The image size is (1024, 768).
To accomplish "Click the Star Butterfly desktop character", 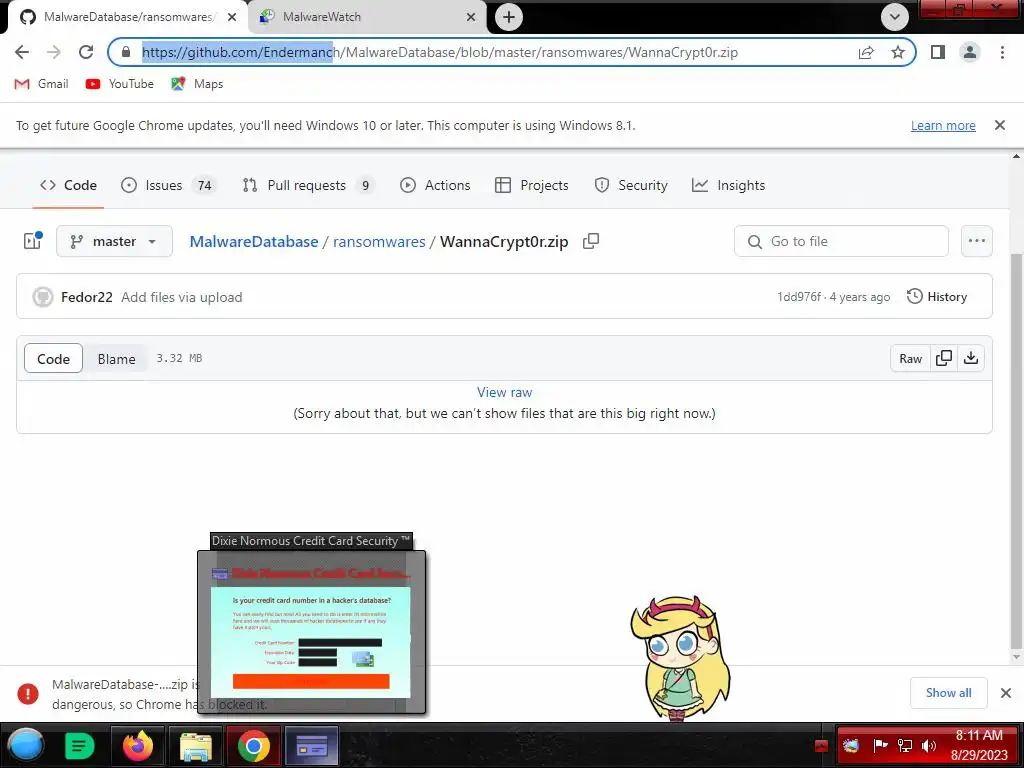I will click(x=680, y=658).
